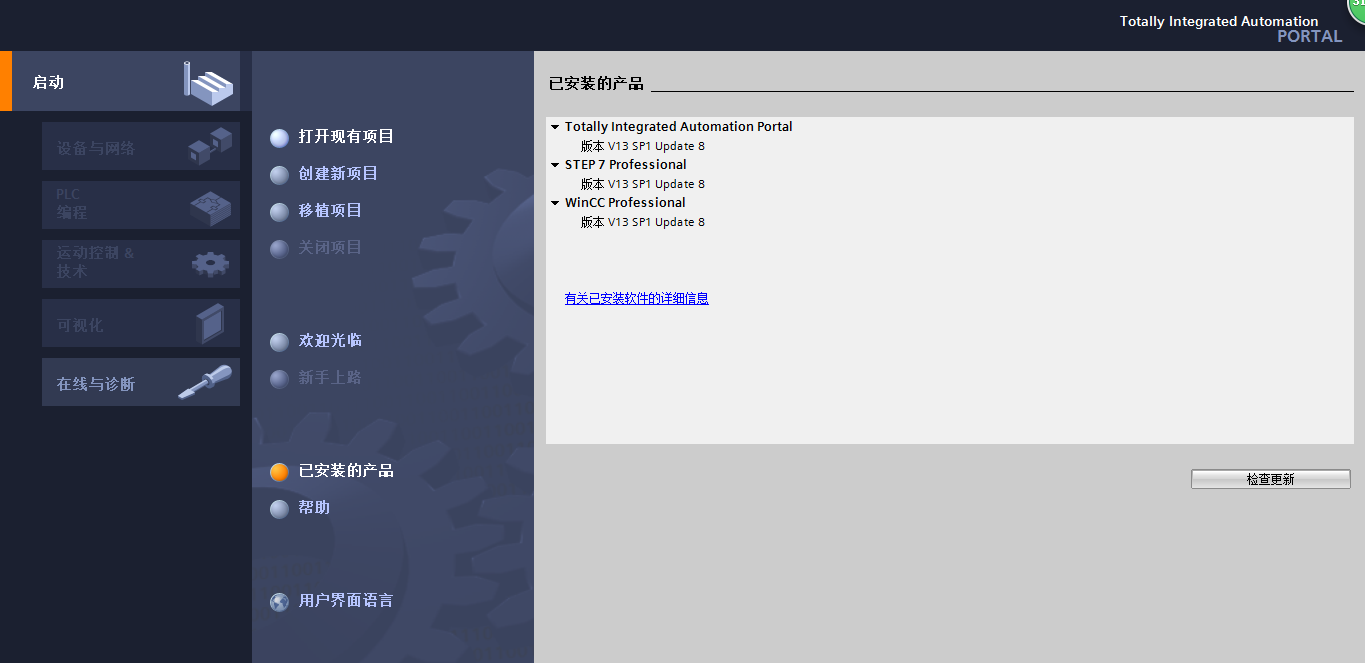
Task: Select the STEP 7 Professional name
Action: 626,165
